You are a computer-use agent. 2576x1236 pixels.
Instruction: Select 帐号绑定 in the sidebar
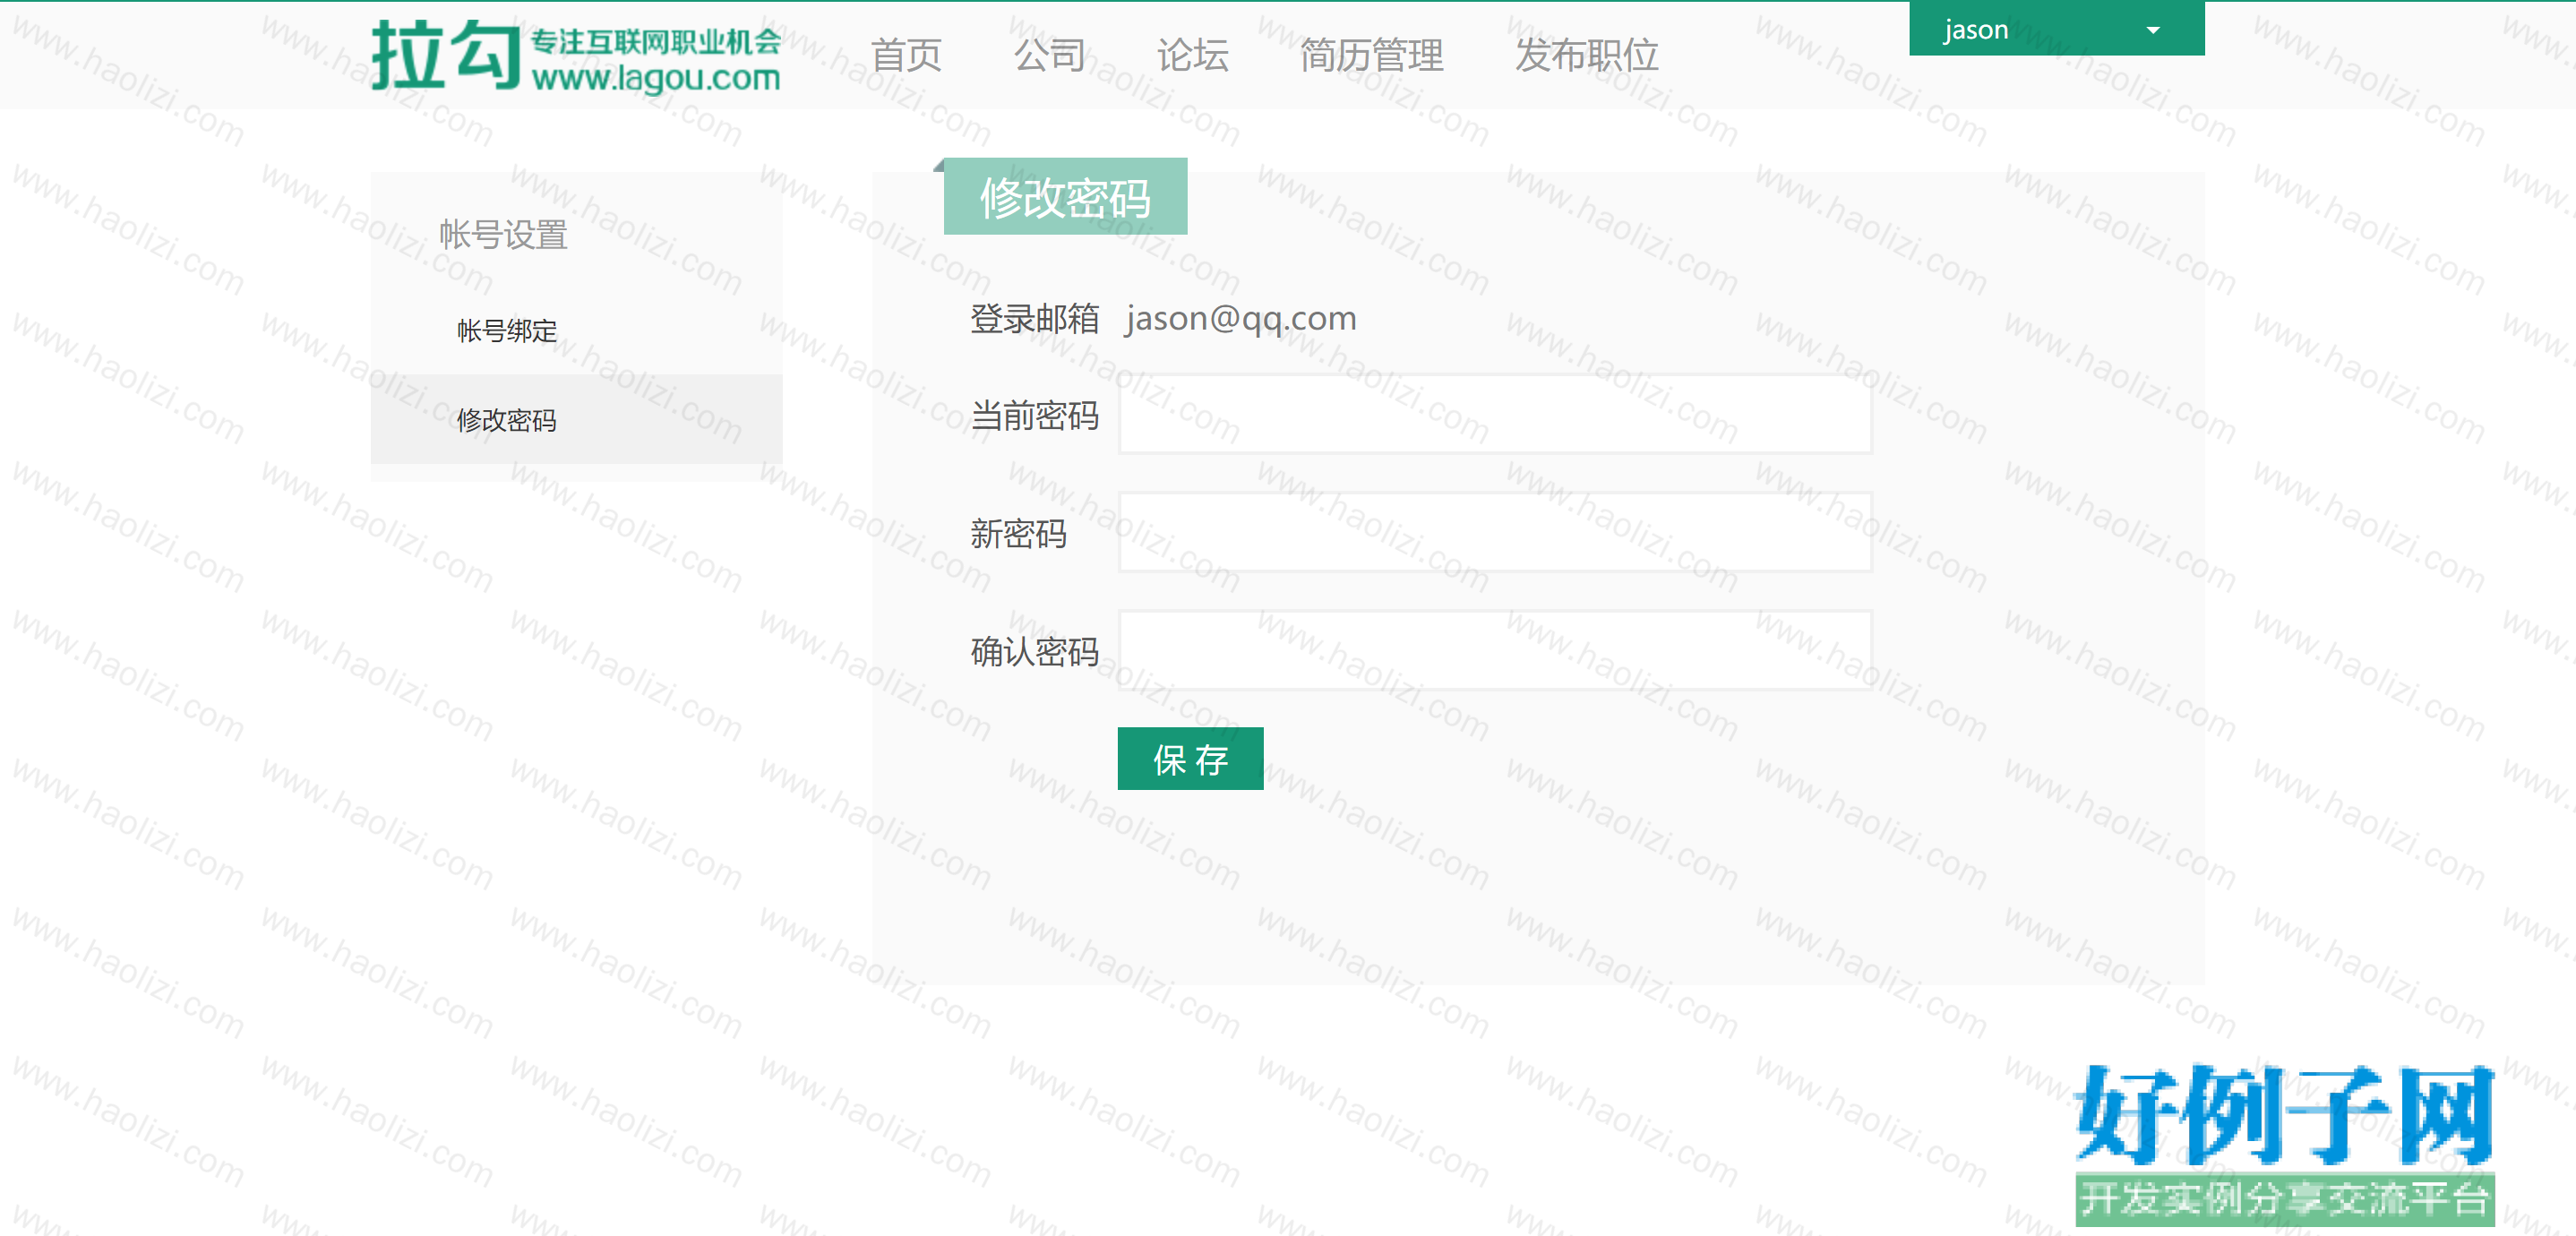tap(576, 330)
